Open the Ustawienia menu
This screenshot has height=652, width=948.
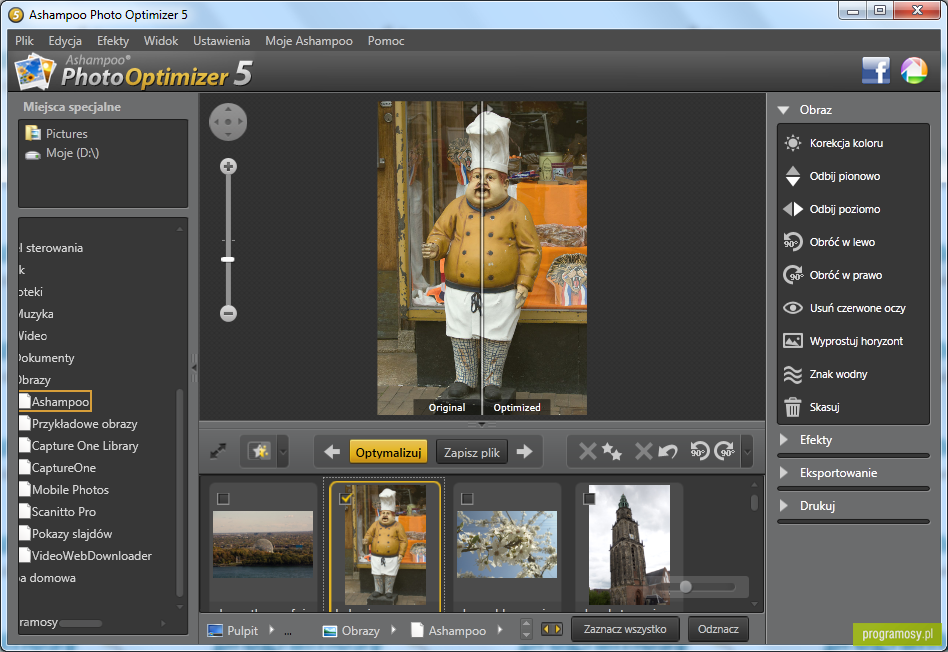pyautogui.click(x=221, y=41)
